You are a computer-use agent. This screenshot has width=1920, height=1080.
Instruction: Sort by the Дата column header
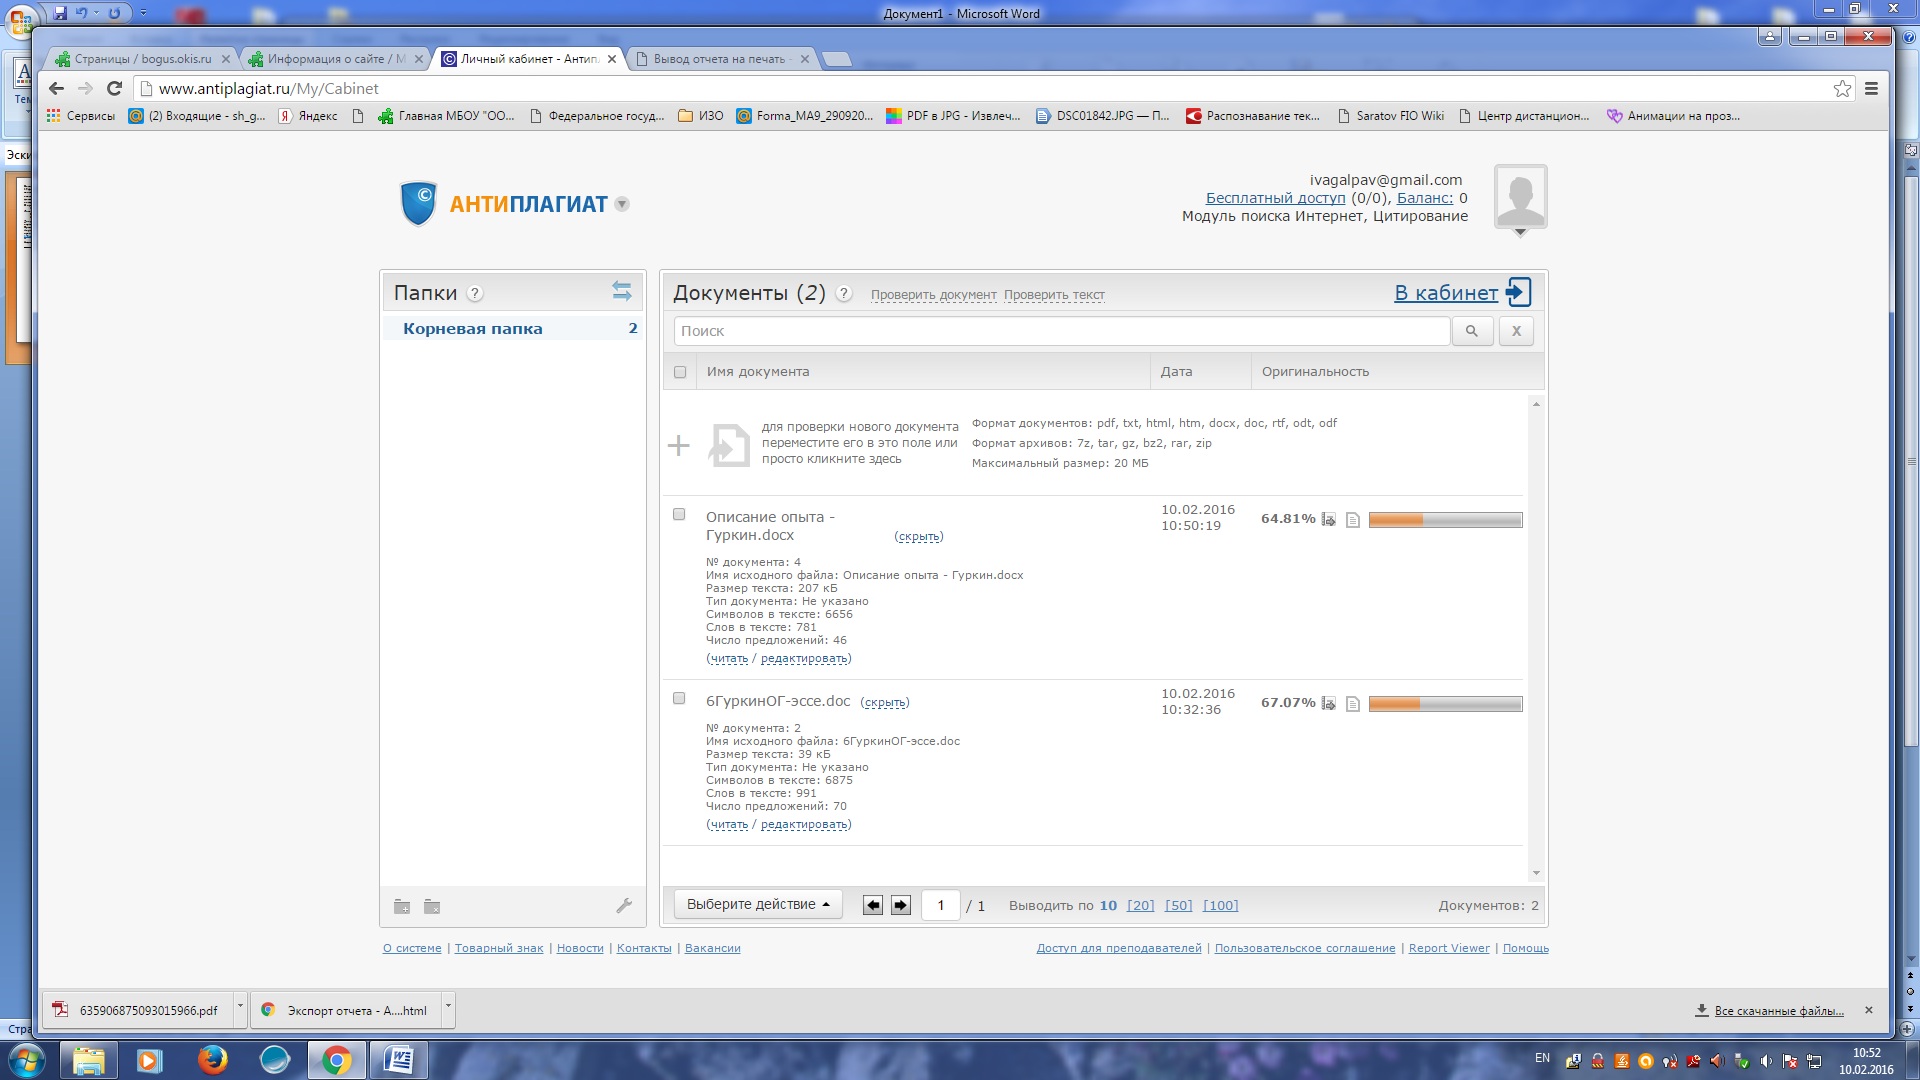(1176, 372)
